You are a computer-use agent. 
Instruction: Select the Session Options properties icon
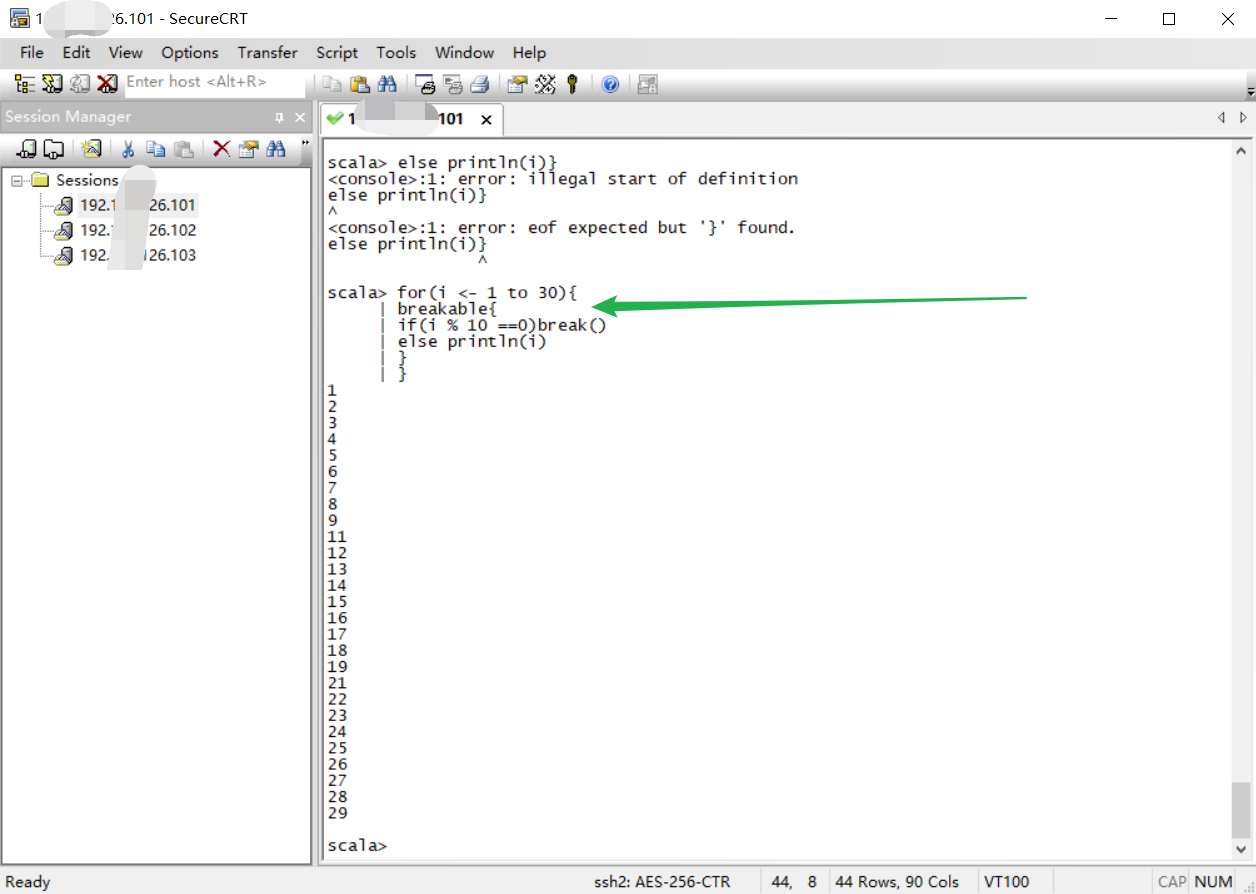(516, 83)
